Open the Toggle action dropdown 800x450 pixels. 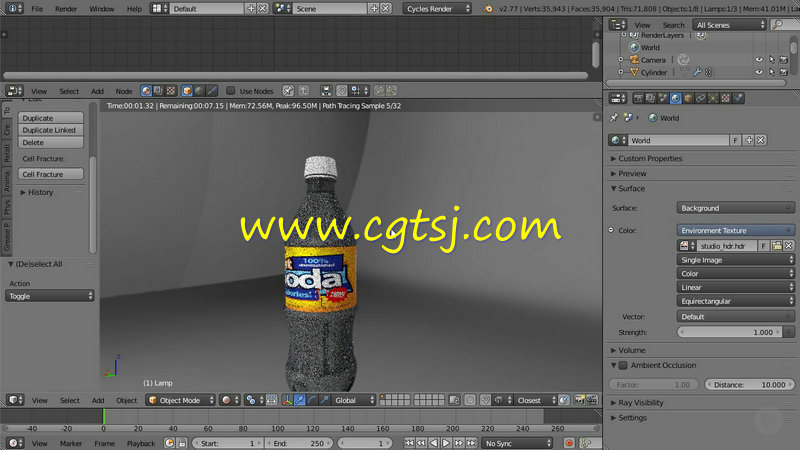pyautogui.click(x=49, y=296)
